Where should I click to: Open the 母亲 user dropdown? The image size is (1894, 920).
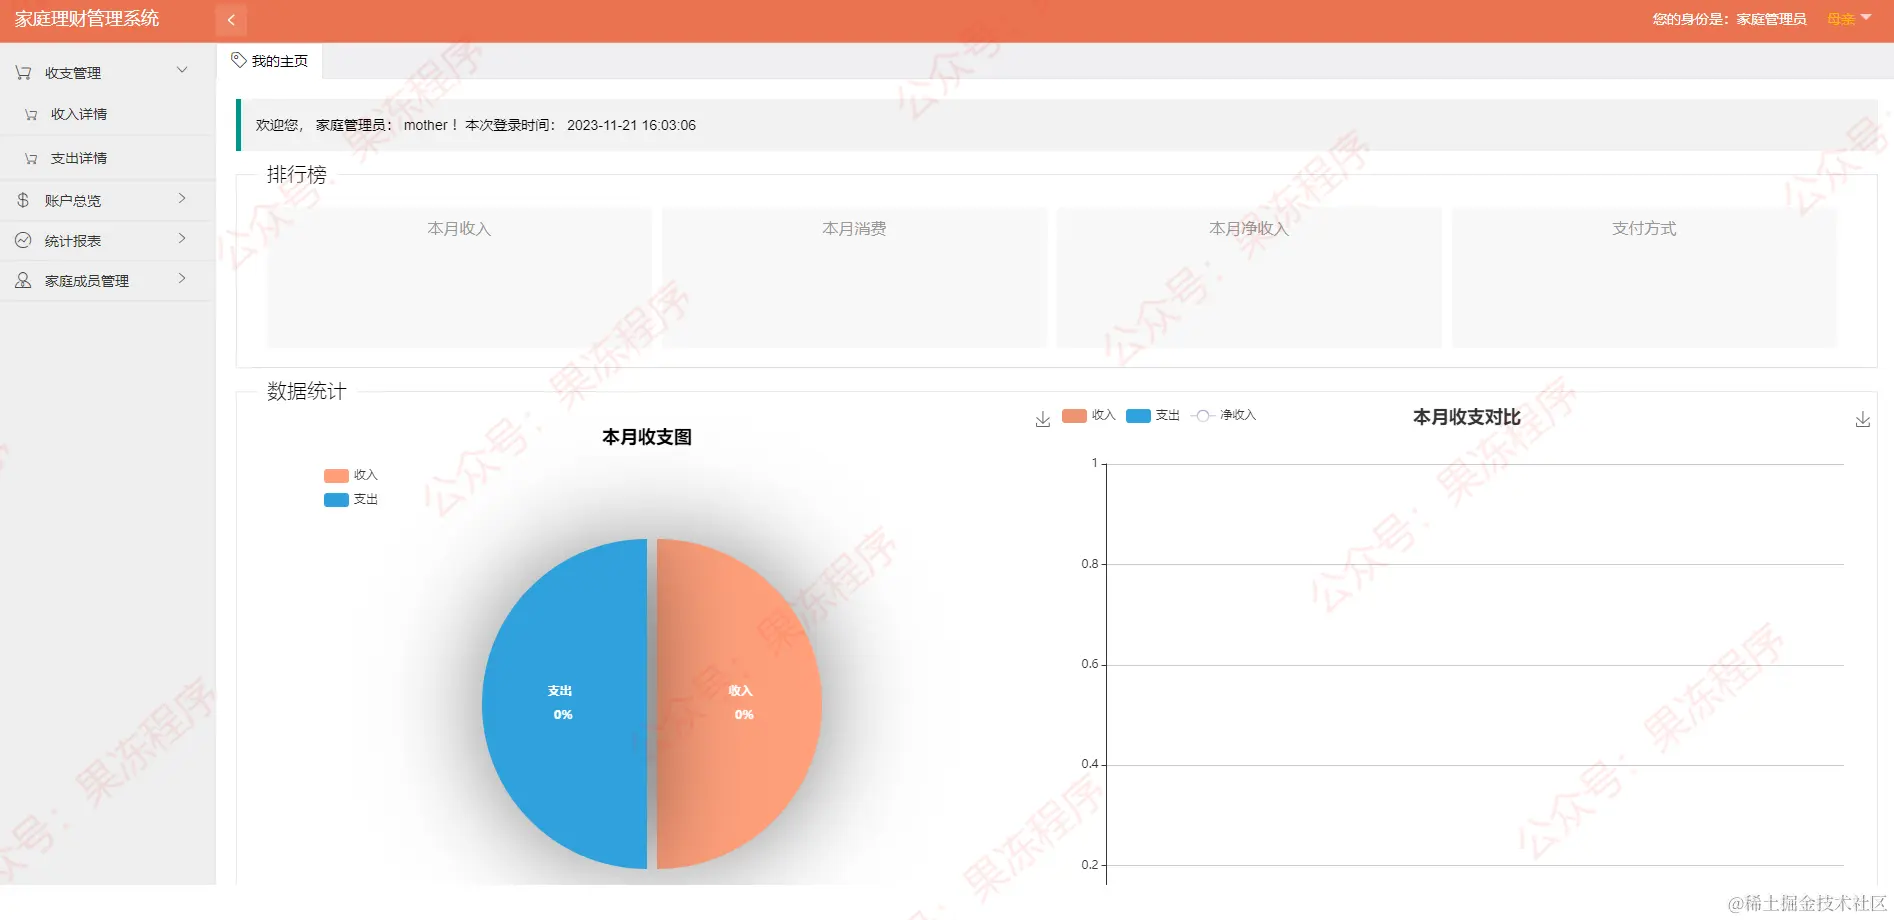coord(1849,19)
